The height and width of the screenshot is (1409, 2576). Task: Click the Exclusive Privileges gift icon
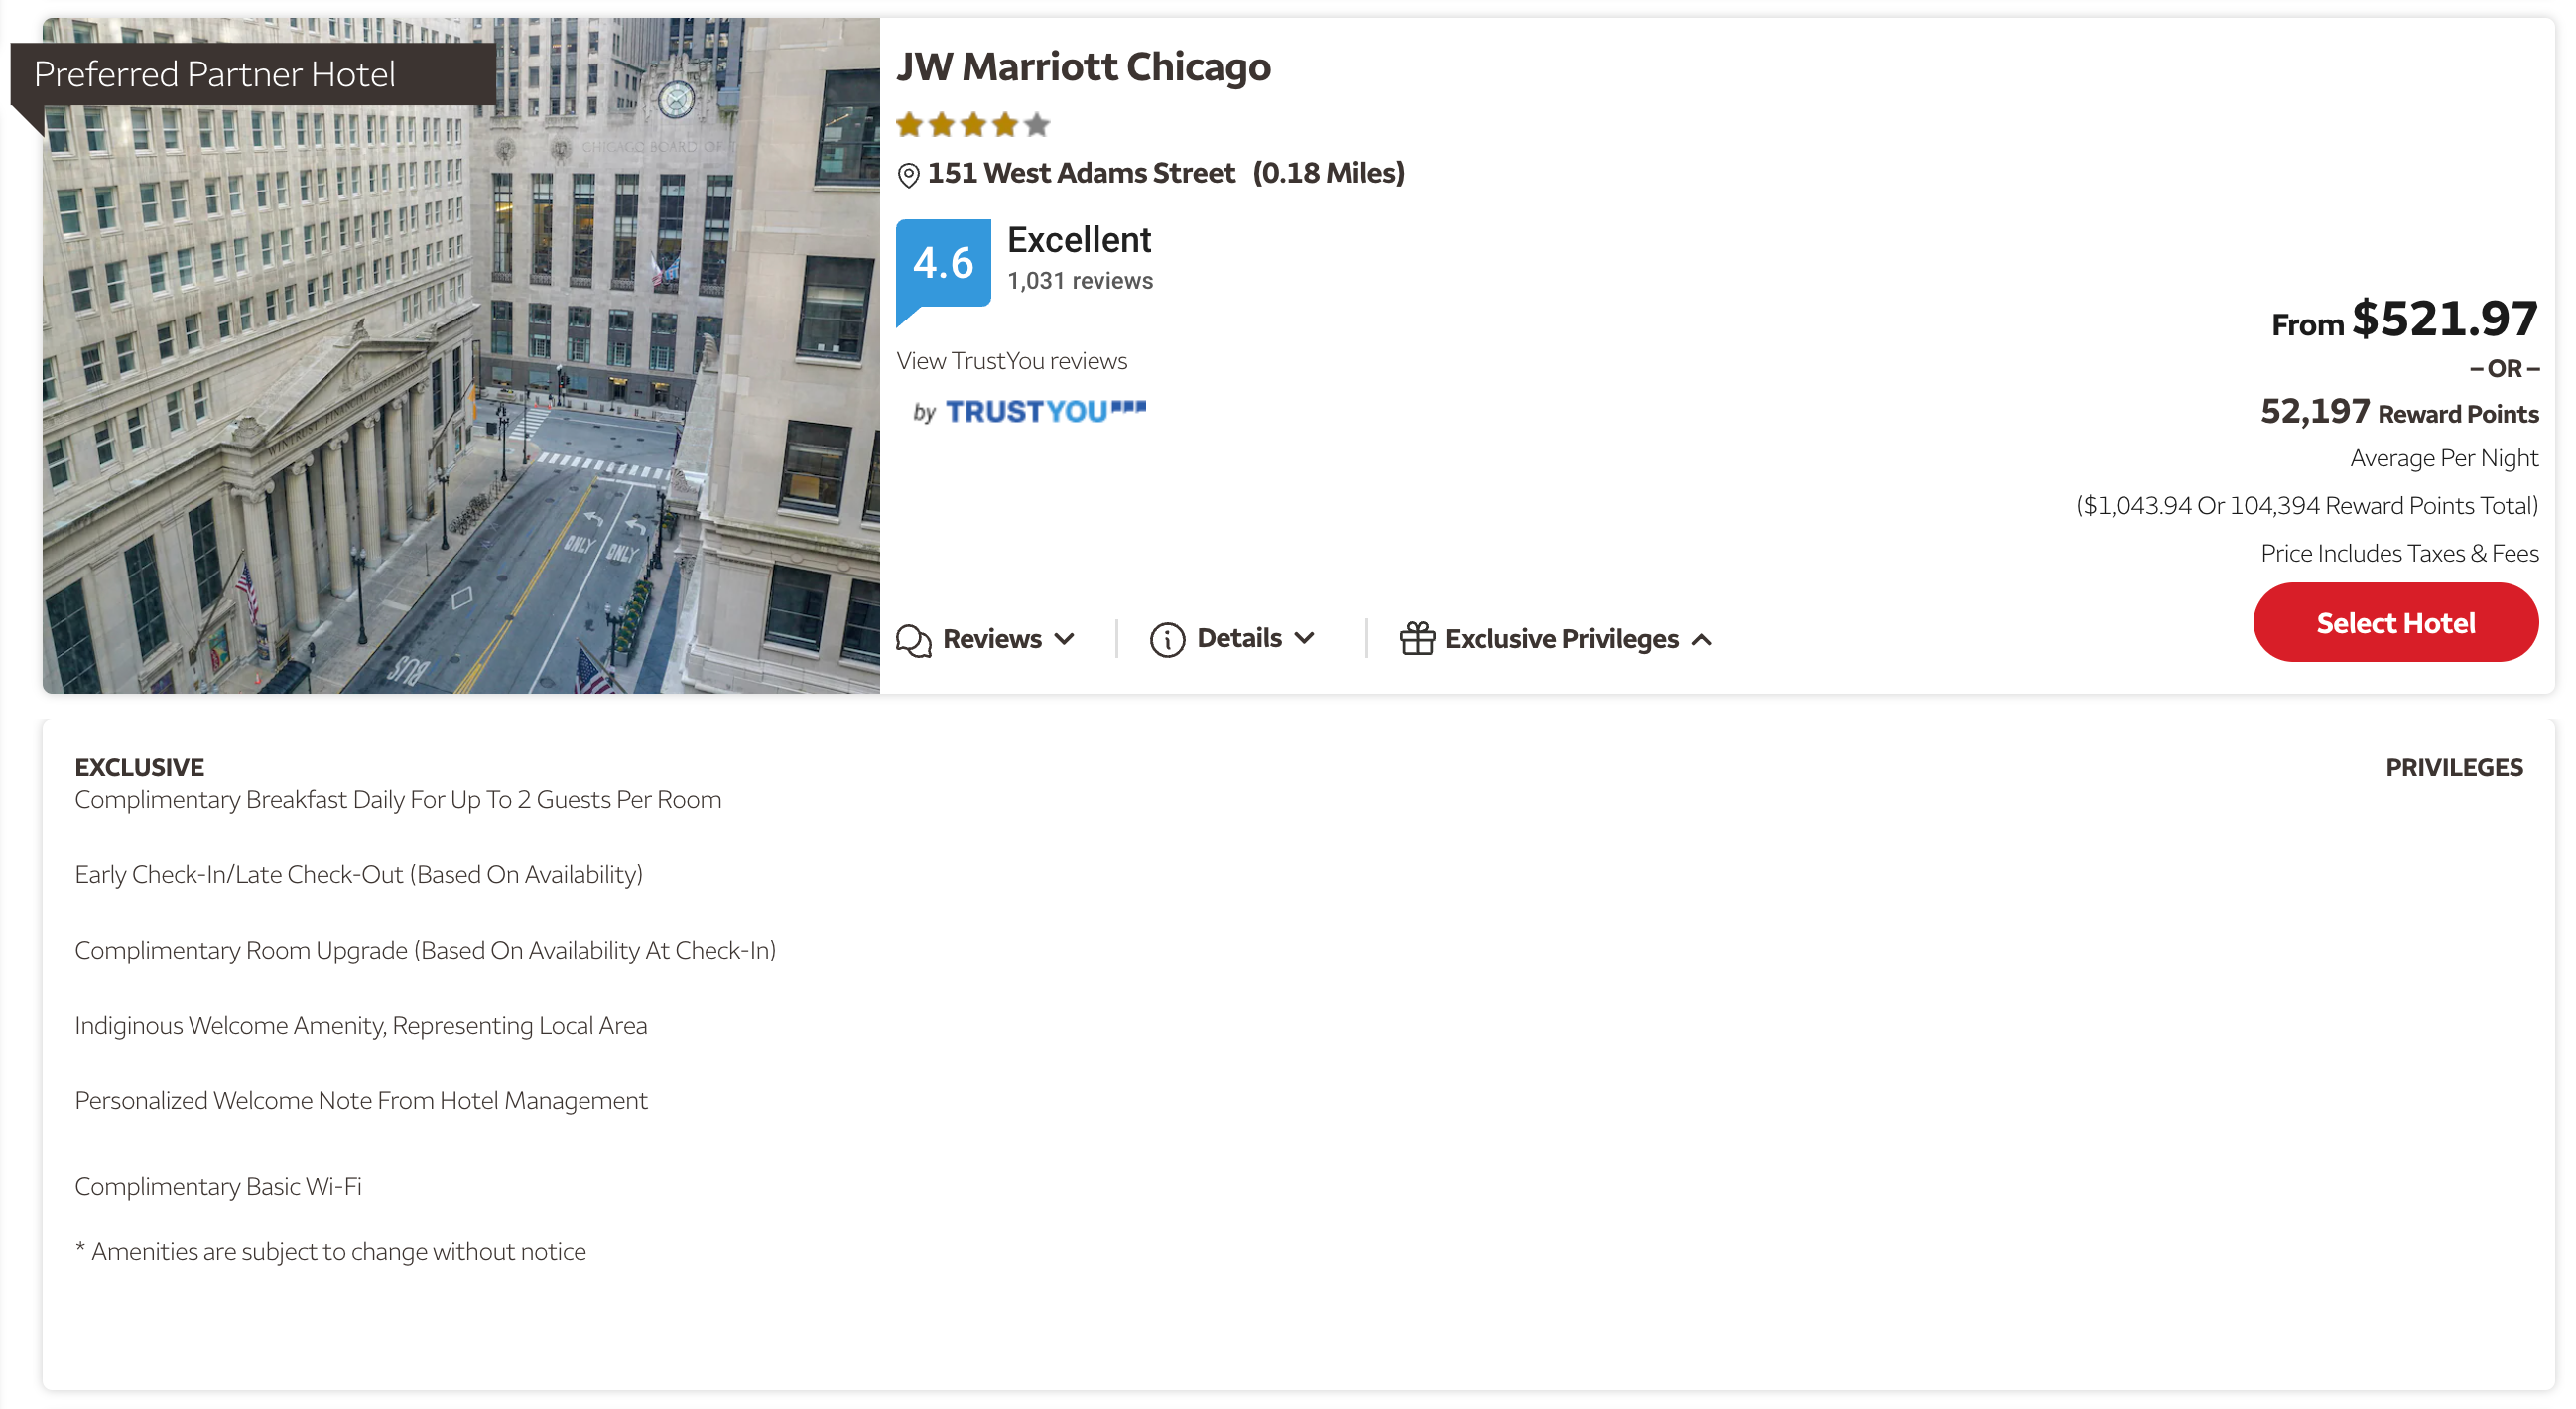1417,638
